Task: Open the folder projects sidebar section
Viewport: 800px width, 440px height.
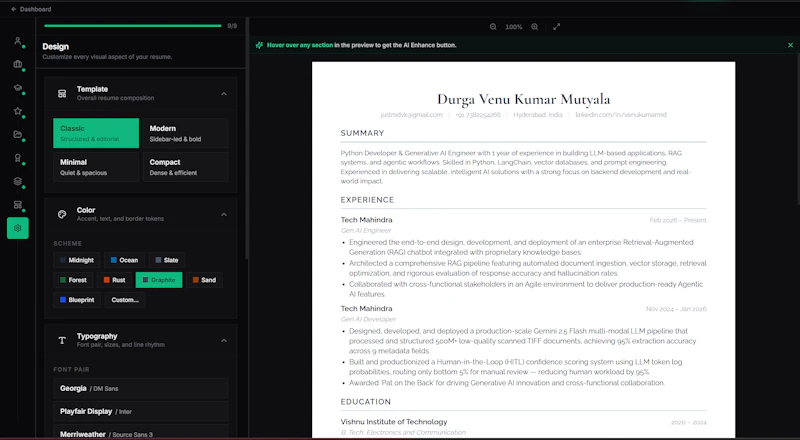Action: coord(18,134)
